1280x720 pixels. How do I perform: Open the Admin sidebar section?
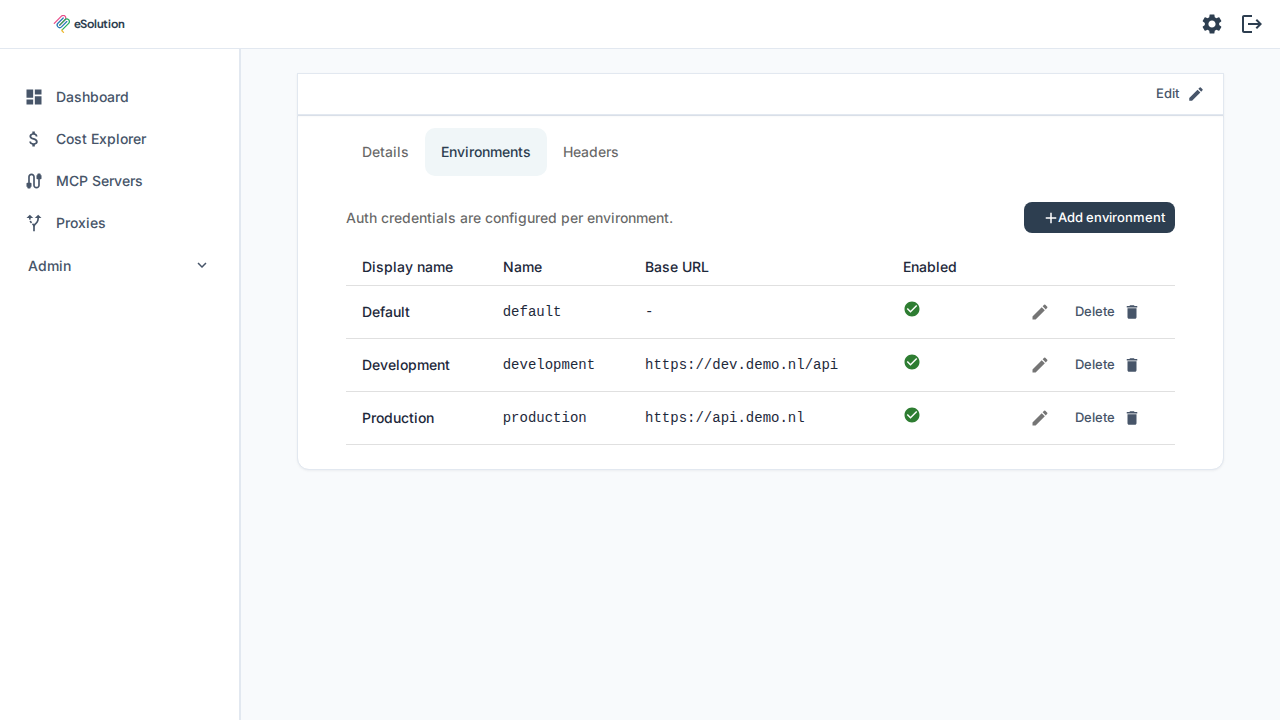point(119,266)
